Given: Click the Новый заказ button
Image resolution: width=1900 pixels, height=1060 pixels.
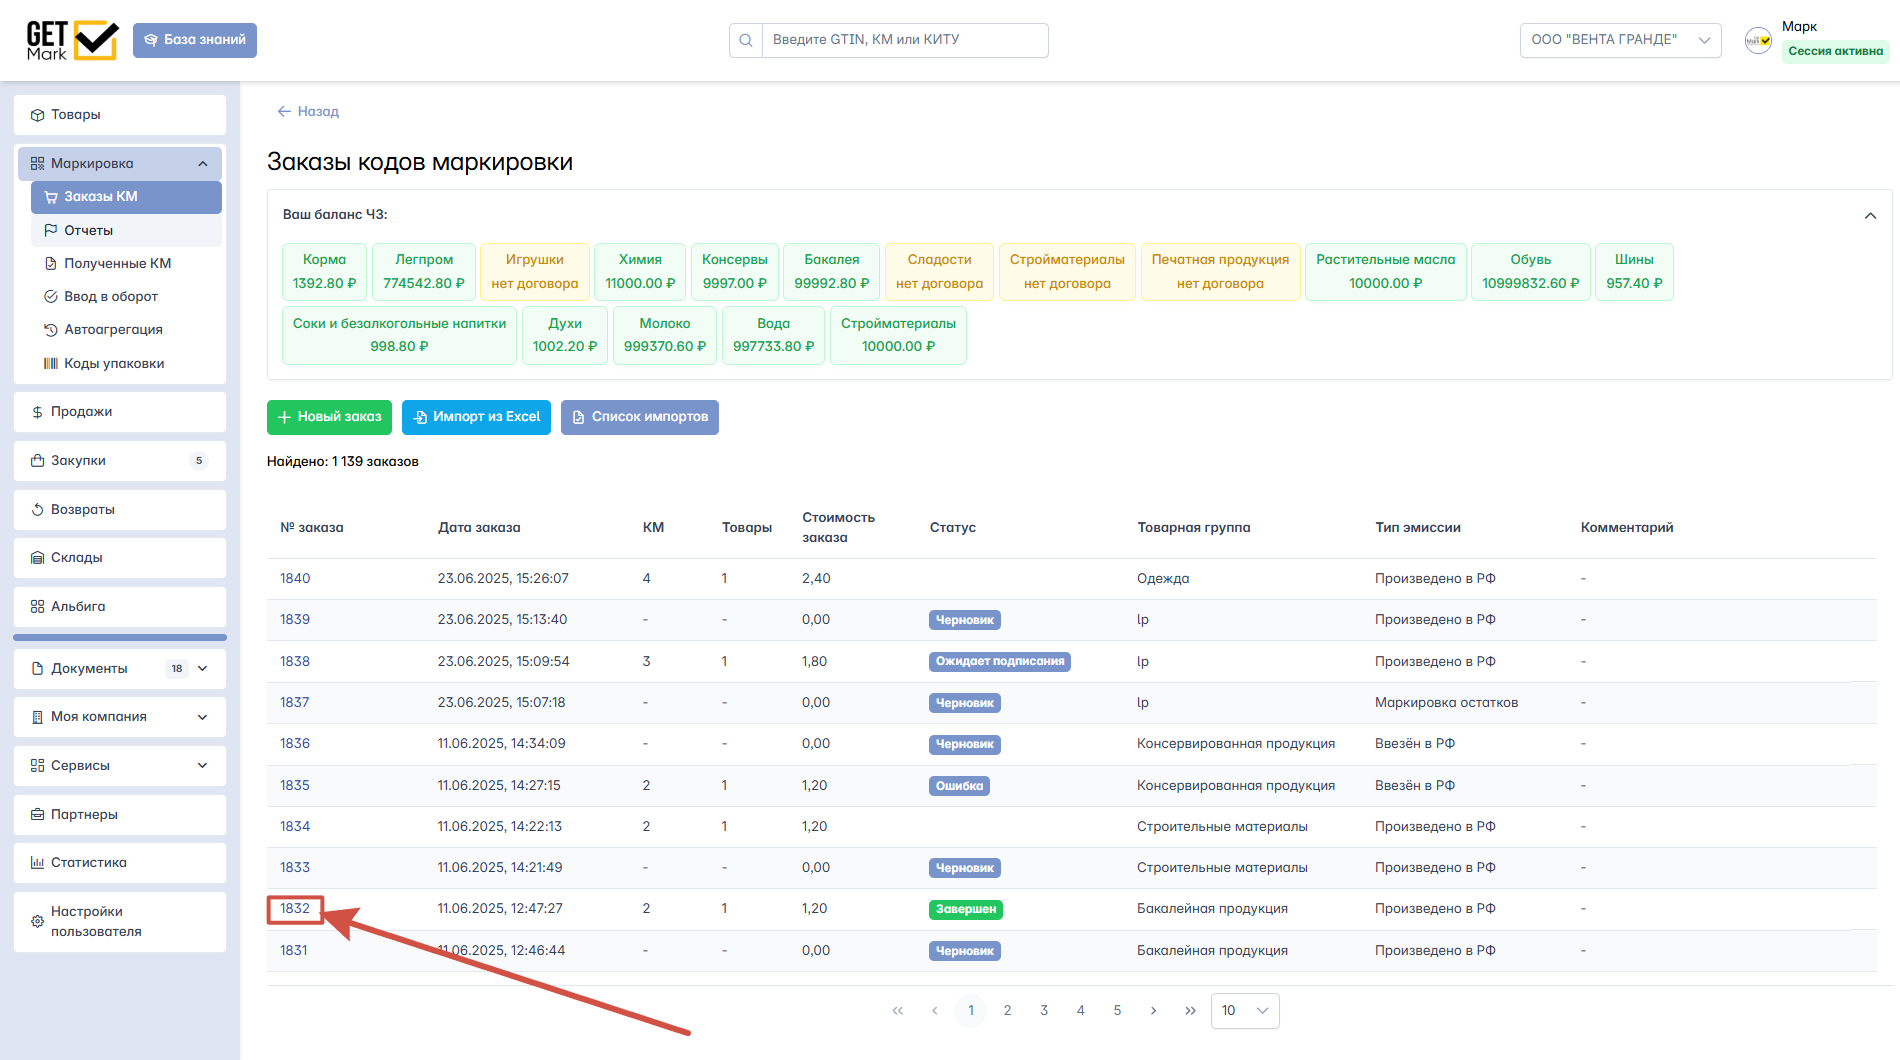Looking at the screenshot, I should click(329, 417).
